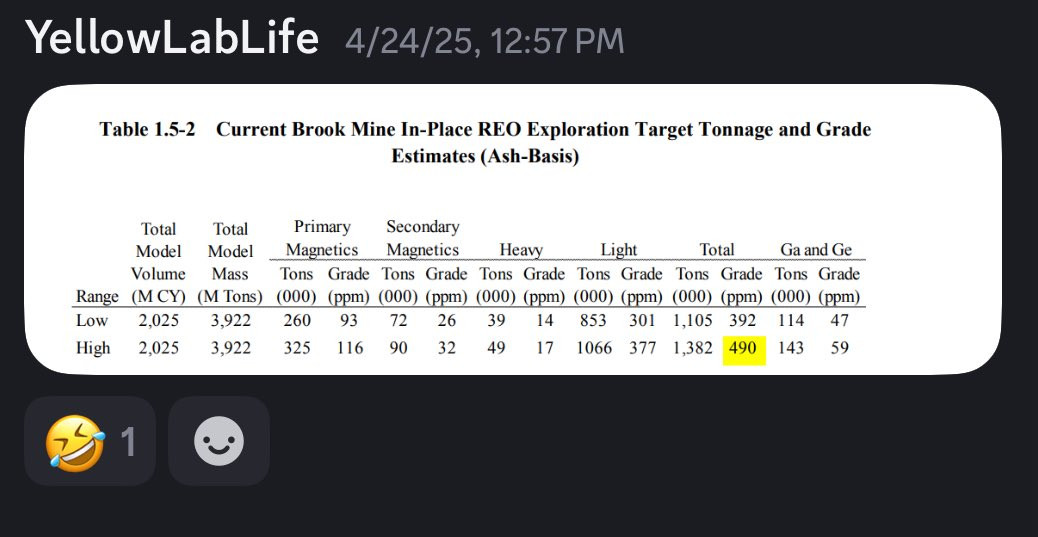Click the Total Model Volume header
The width and height of the screenshot is (1038, 537).
[x=158, y=262]
